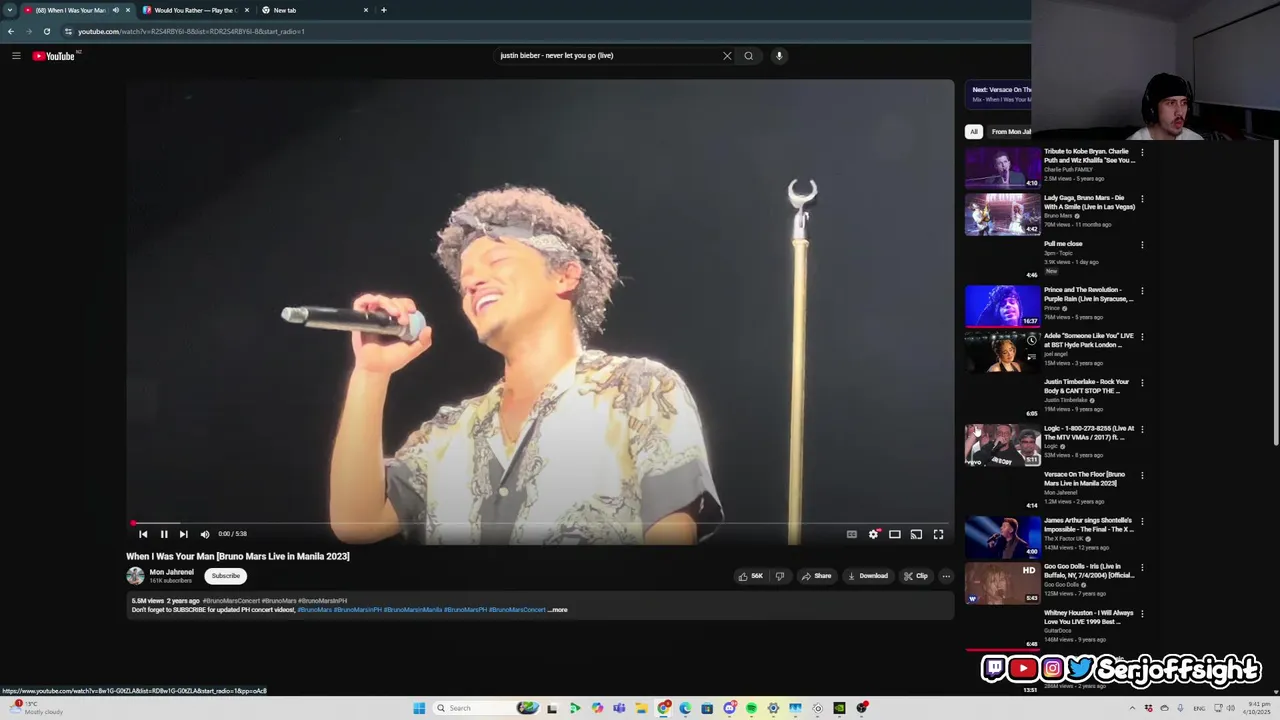
Task: Like the video with 56K likes
Action: pos(750,576)
